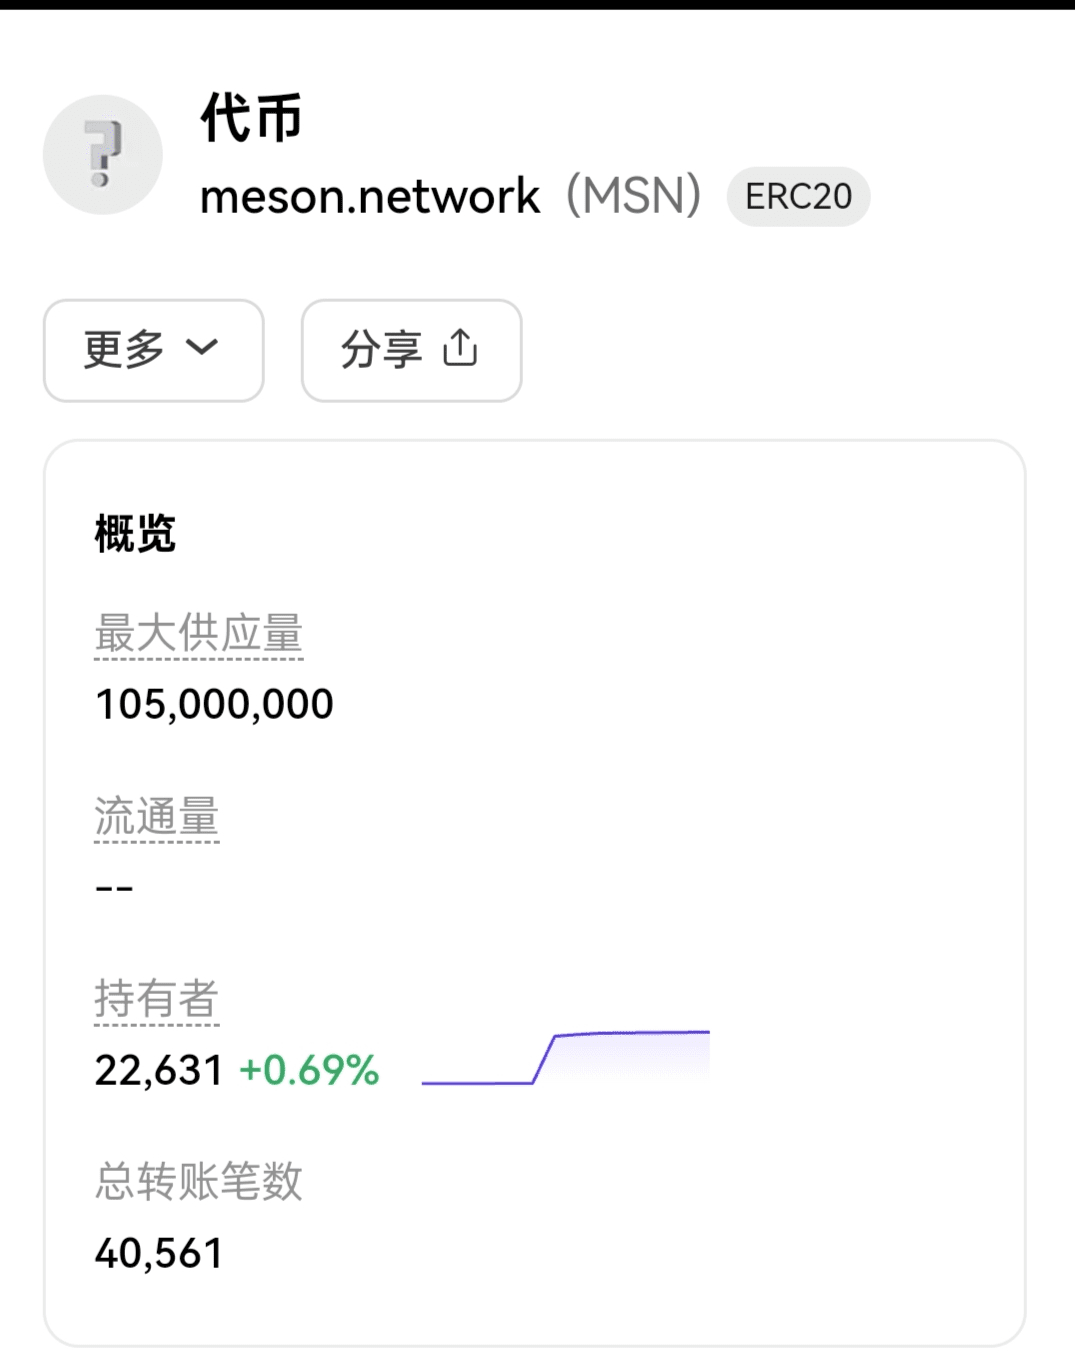The width and height of the screenshot is (1075, 1353).
Task: Click the 概览 section title
Action: coord(135,533)
